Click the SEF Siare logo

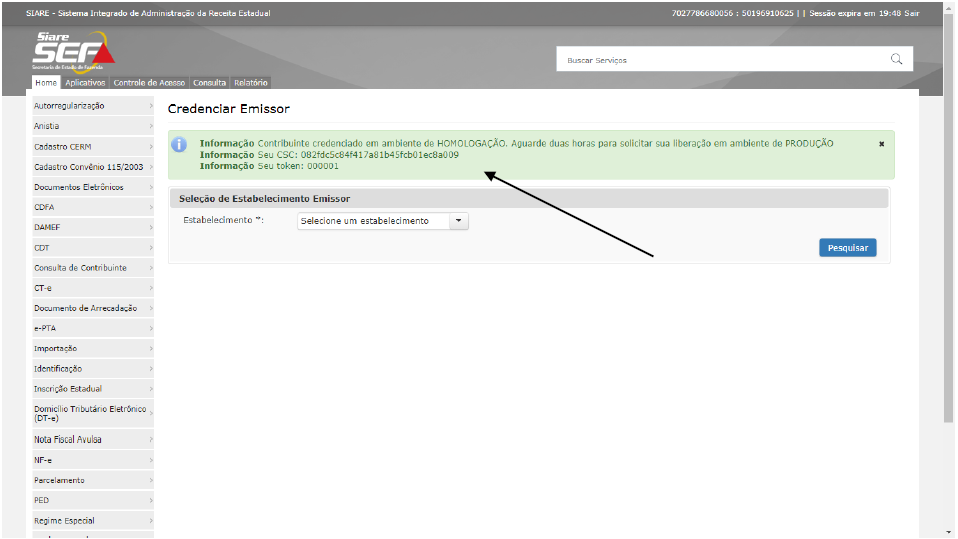point(74,52)
